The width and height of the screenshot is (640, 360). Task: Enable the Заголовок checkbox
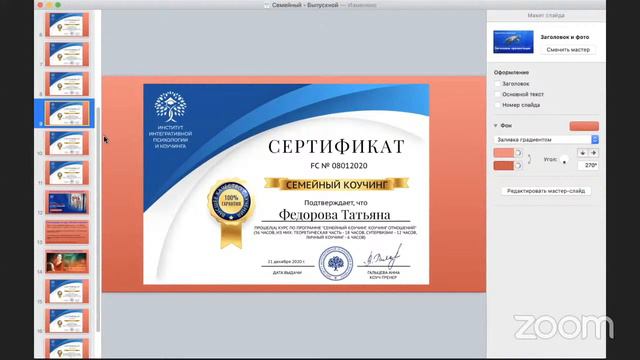[x=498, y=84]
